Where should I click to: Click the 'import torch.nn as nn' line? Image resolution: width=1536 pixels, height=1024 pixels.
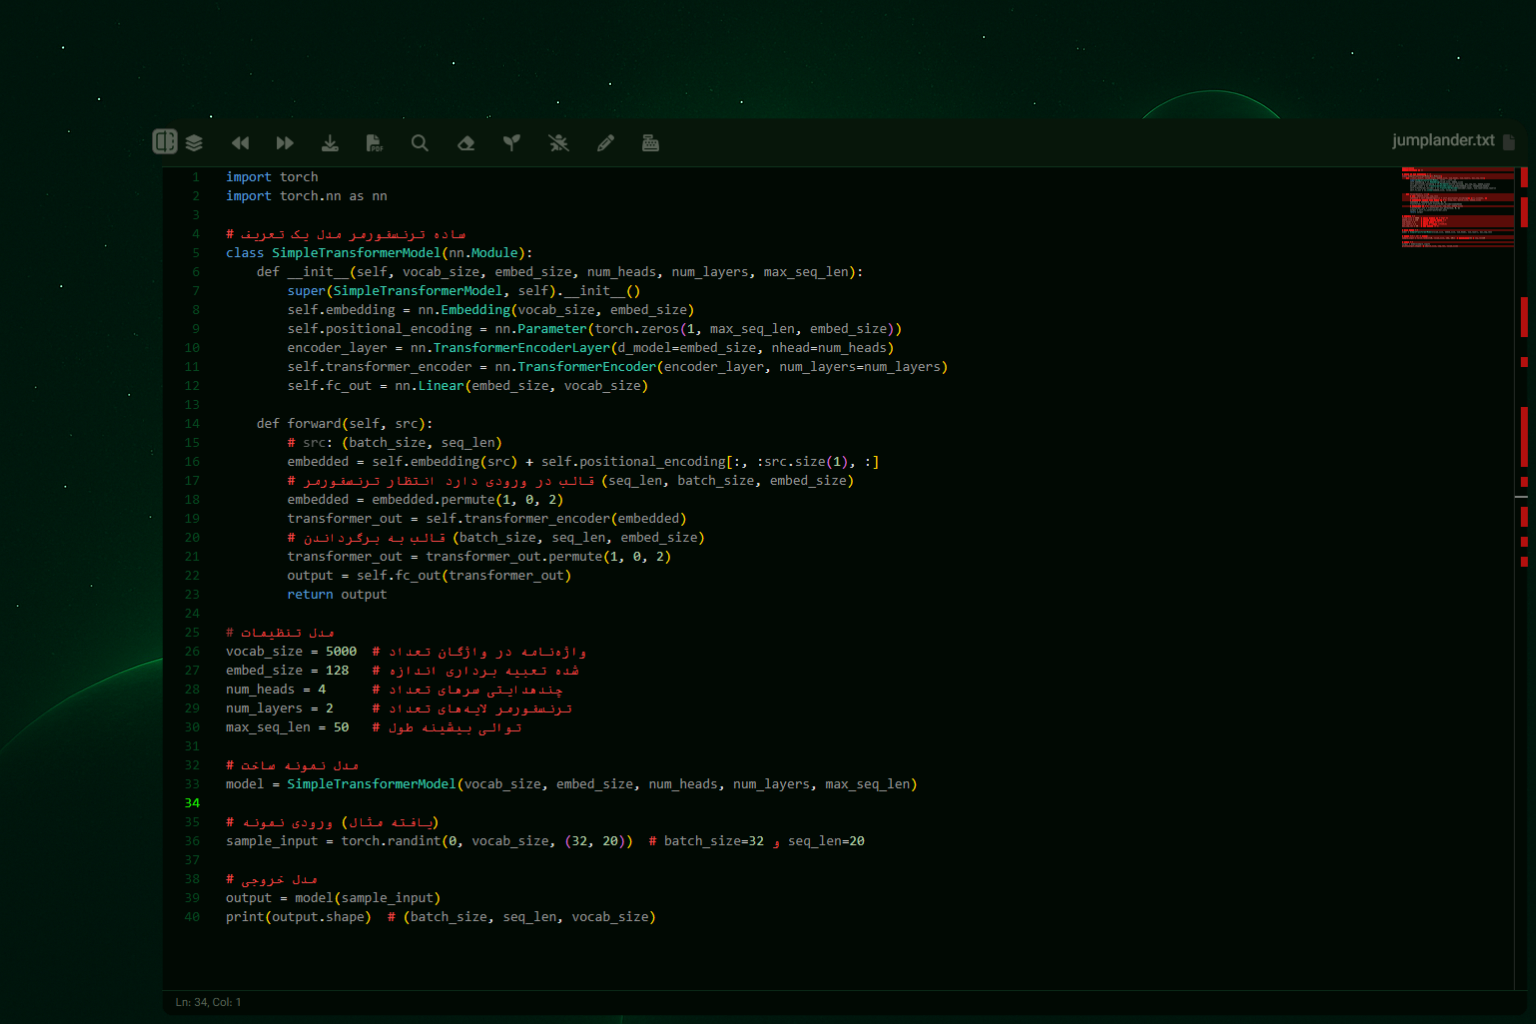pos(306,196)
